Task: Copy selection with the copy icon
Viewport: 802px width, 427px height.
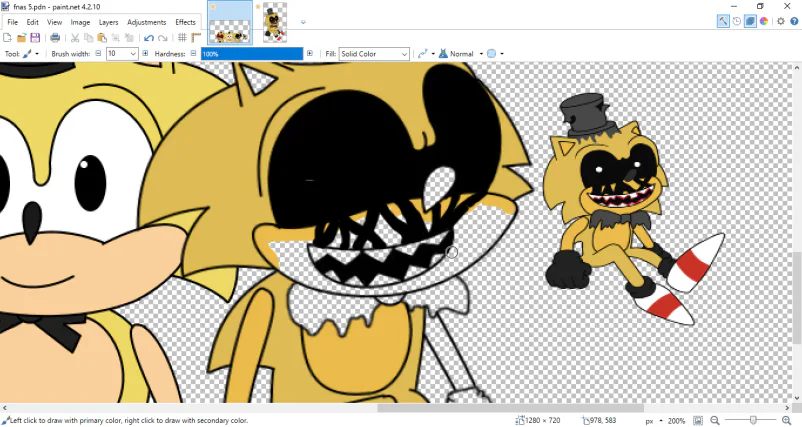Action: (88, 38)
